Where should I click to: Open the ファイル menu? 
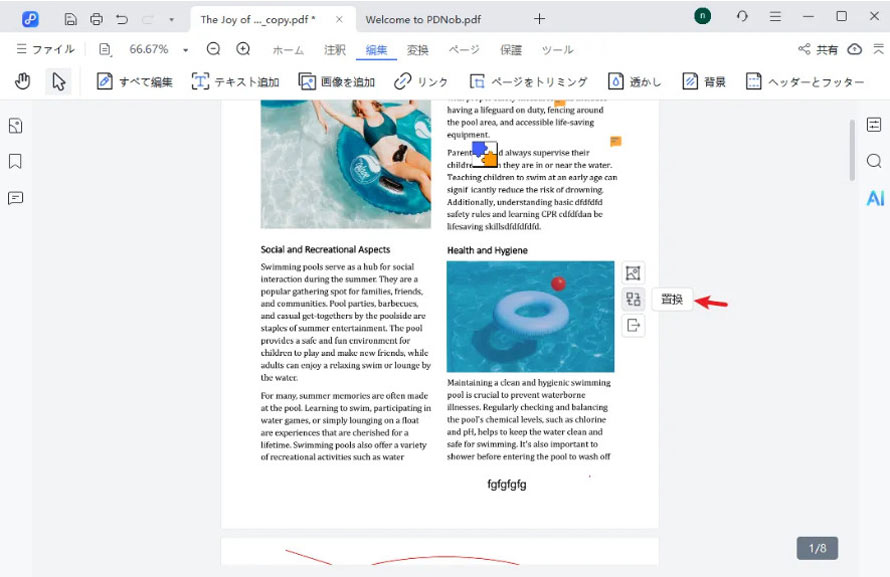pos(45,49)
